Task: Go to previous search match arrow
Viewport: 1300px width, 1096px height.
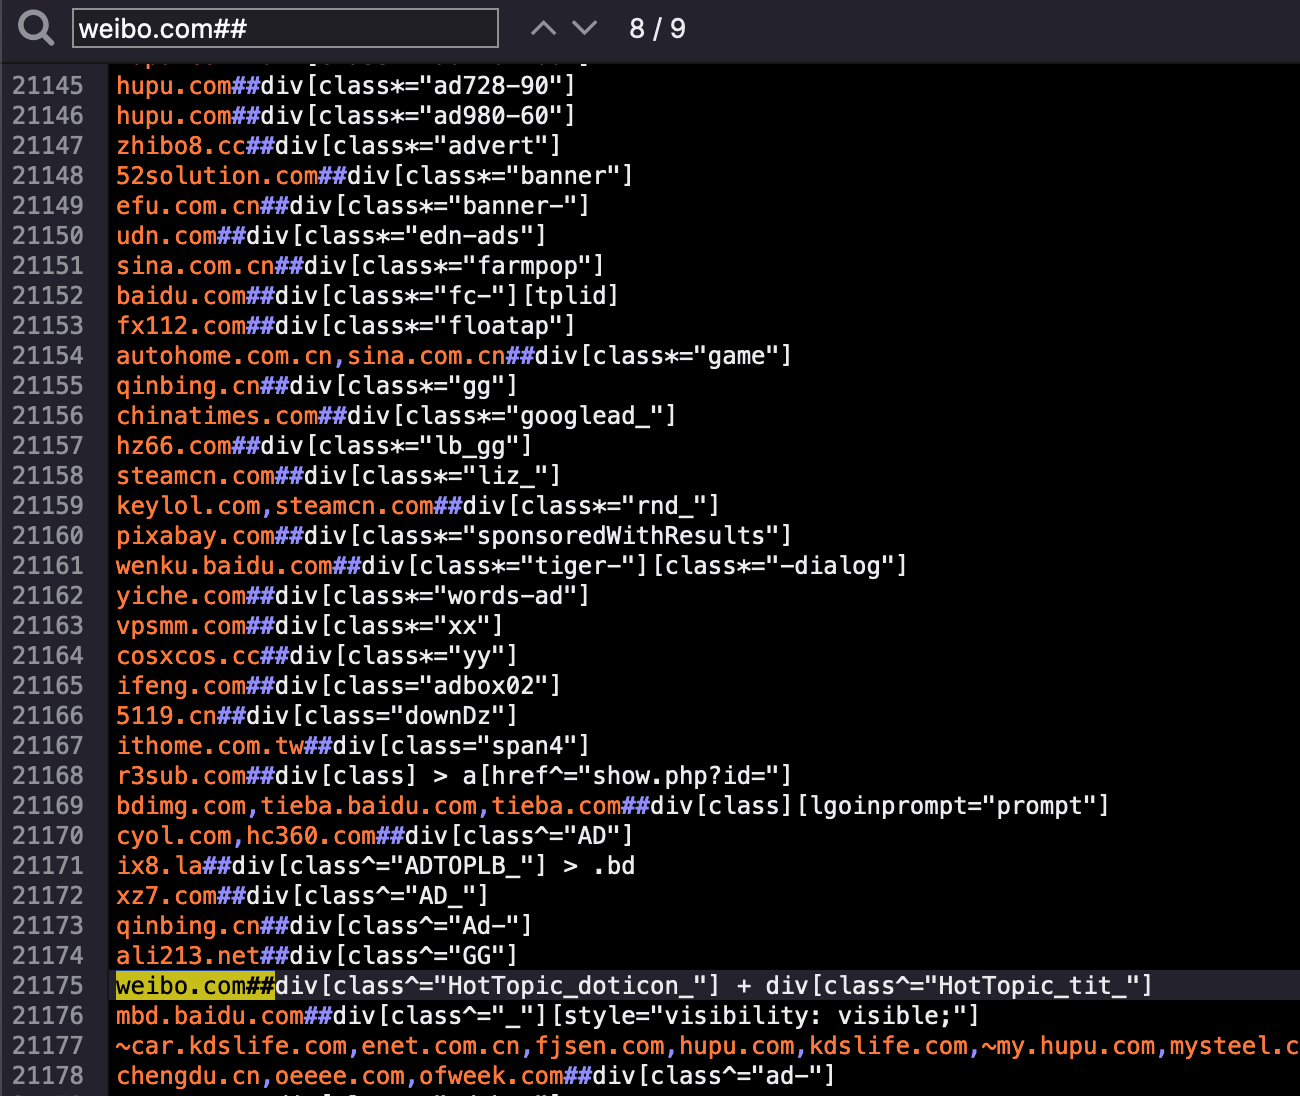Action: pyautogui.click(x=543, y=28)
